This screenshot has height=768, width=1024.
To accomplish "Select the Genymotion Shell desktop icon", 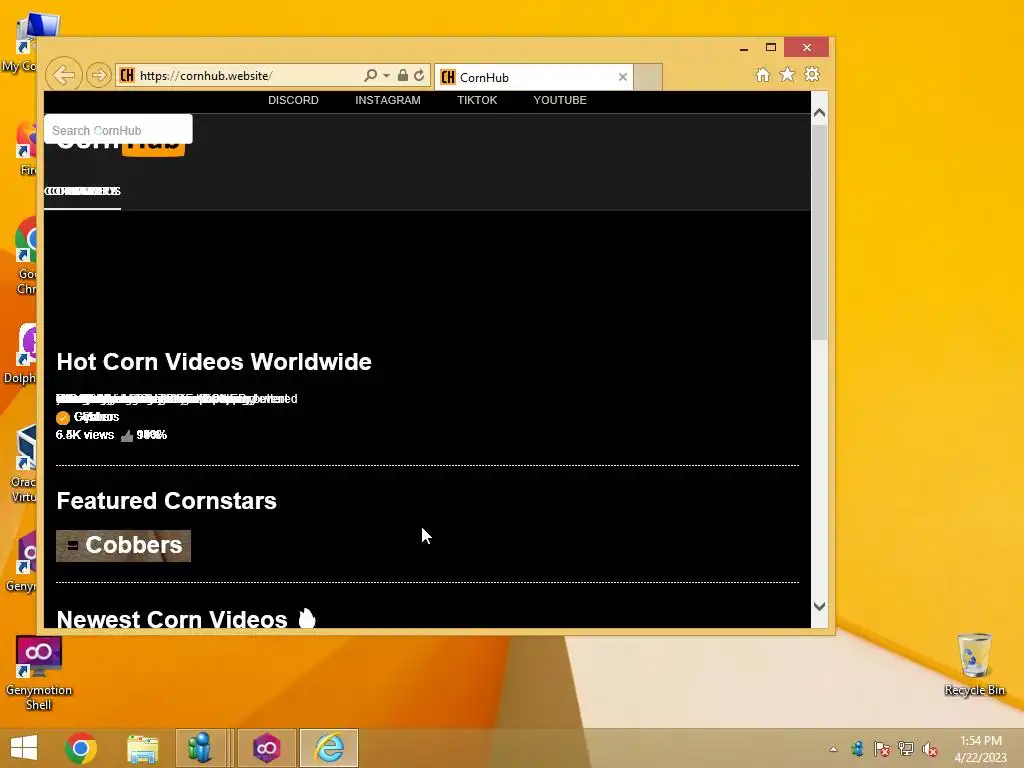I will 39,673.
